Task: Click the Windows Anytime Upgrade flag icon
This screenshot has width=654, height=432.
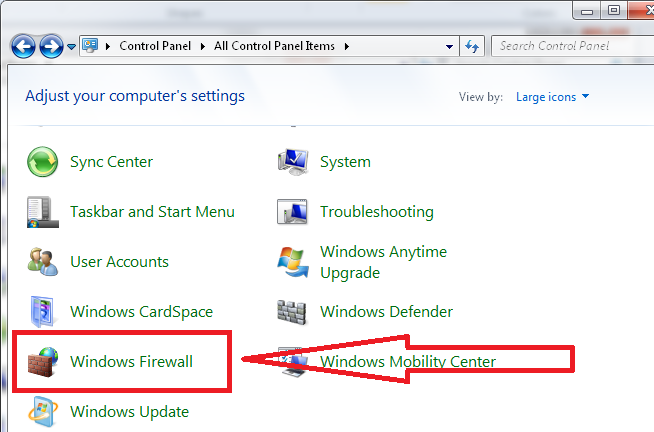Action: [293, 262]
